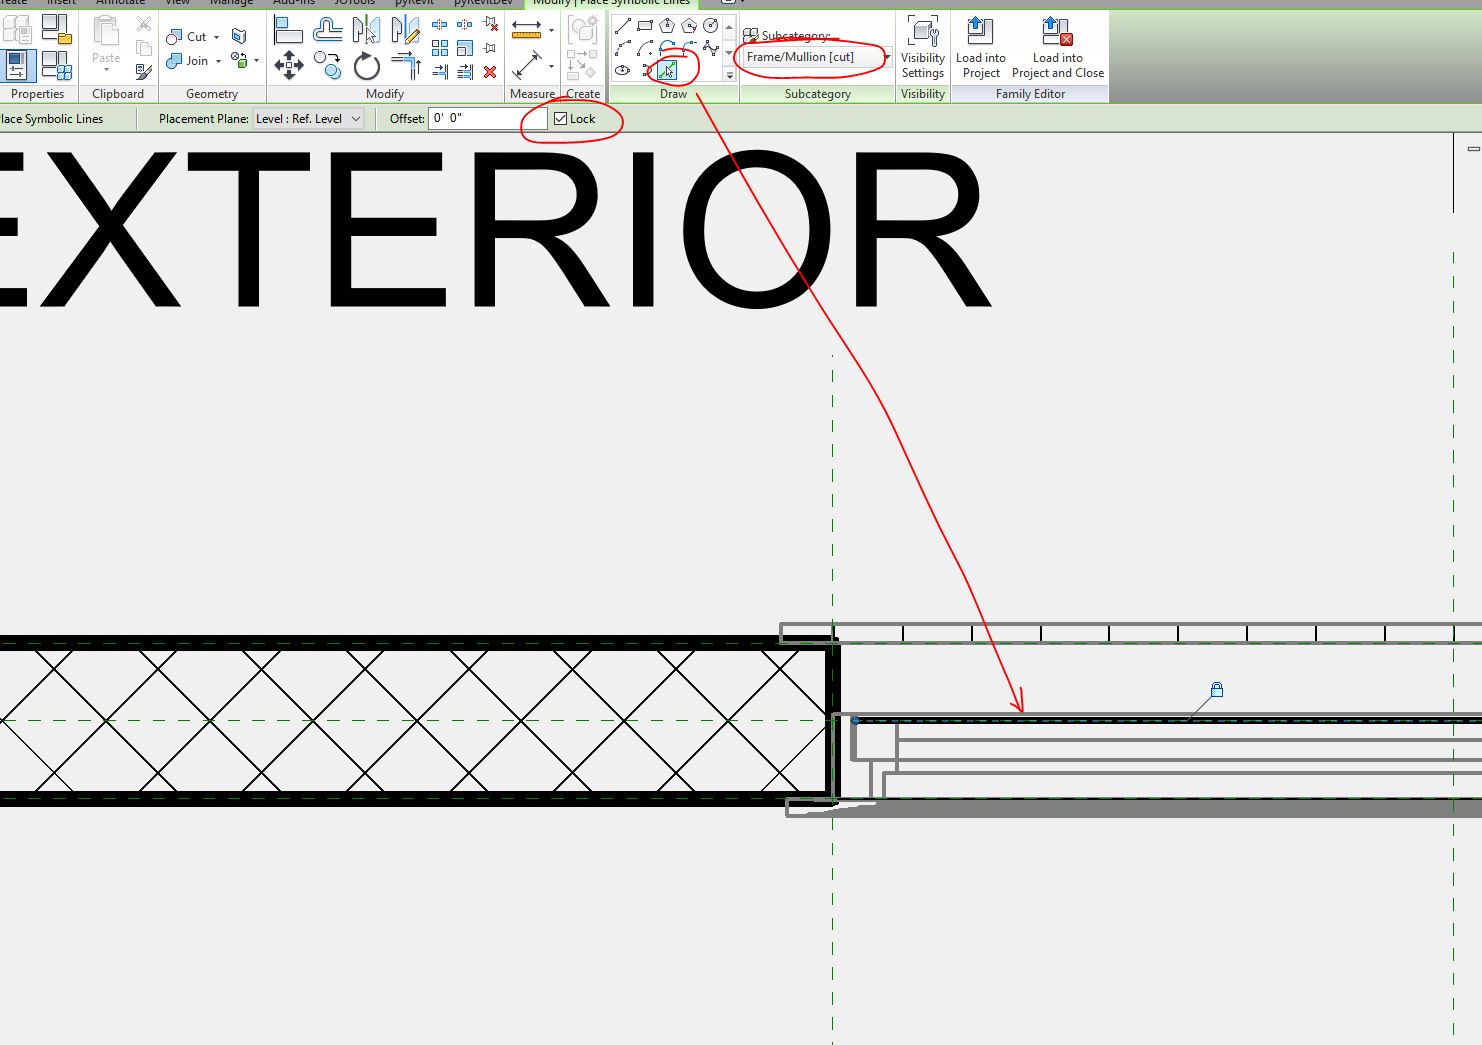Viewport: 1482px width, 1045px height.
Task: Open the pyRevitDev ribbon tab
Action: (x=483, y=3)
